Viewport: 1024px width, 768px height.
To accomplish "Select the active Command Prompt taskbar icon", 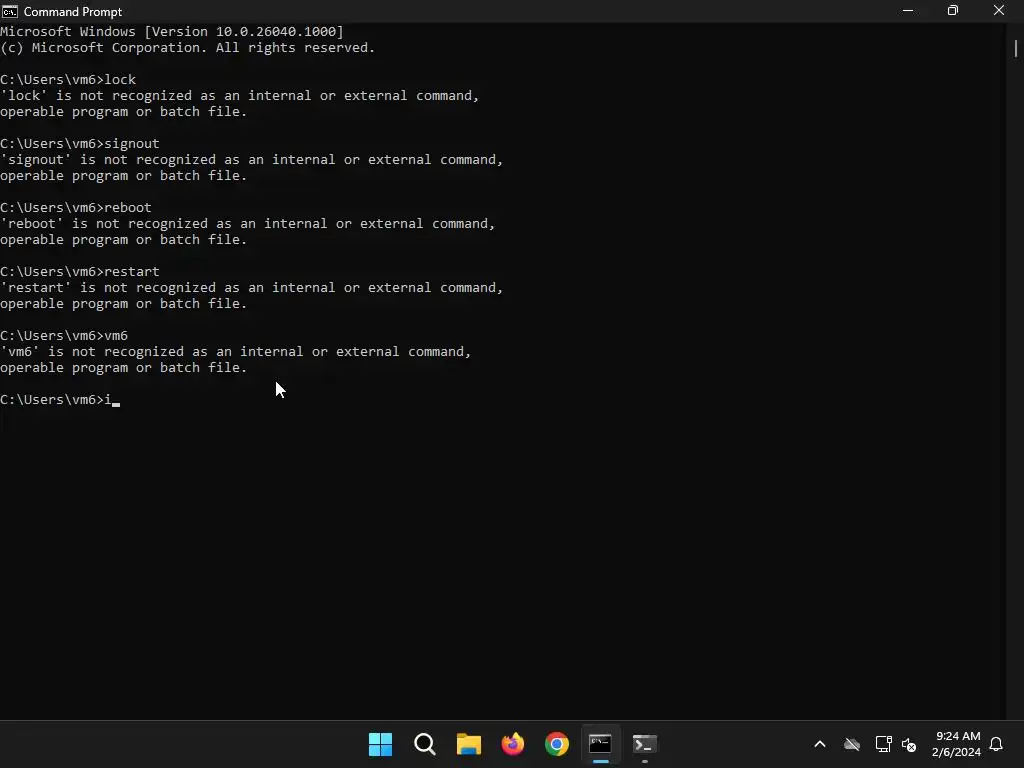I will pyautogui.click(x=600, y=744).
